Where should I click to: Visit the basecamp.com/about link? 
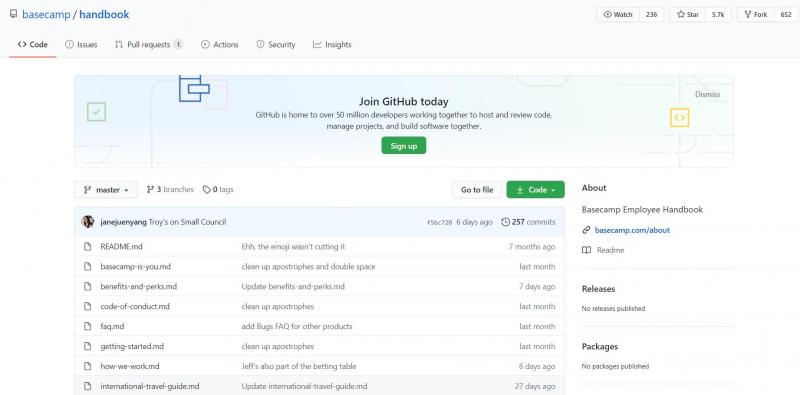click(x=632, y=230)
